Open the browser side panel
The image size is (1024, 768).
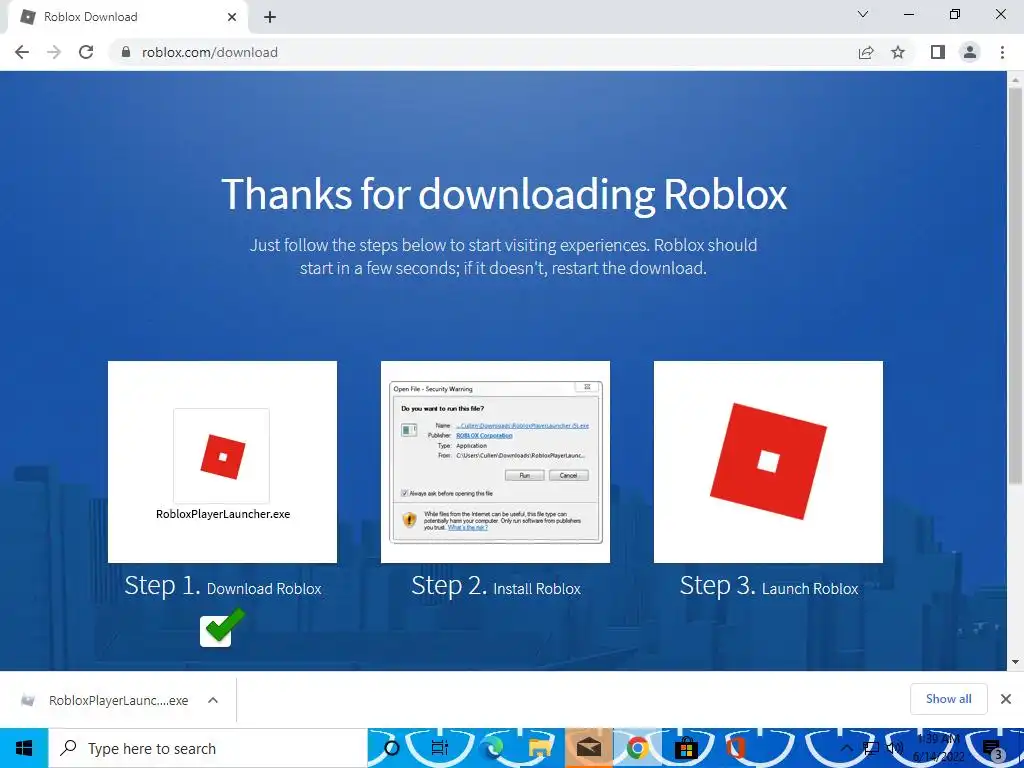coord(938,52)
